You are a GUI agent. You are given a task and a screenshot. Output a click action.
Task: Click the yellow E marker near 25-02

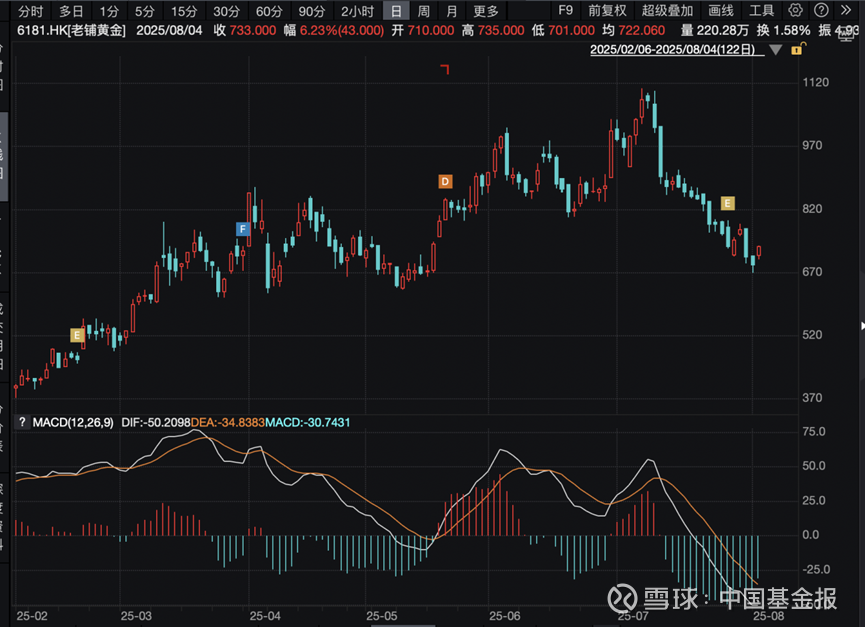(77, 335)
